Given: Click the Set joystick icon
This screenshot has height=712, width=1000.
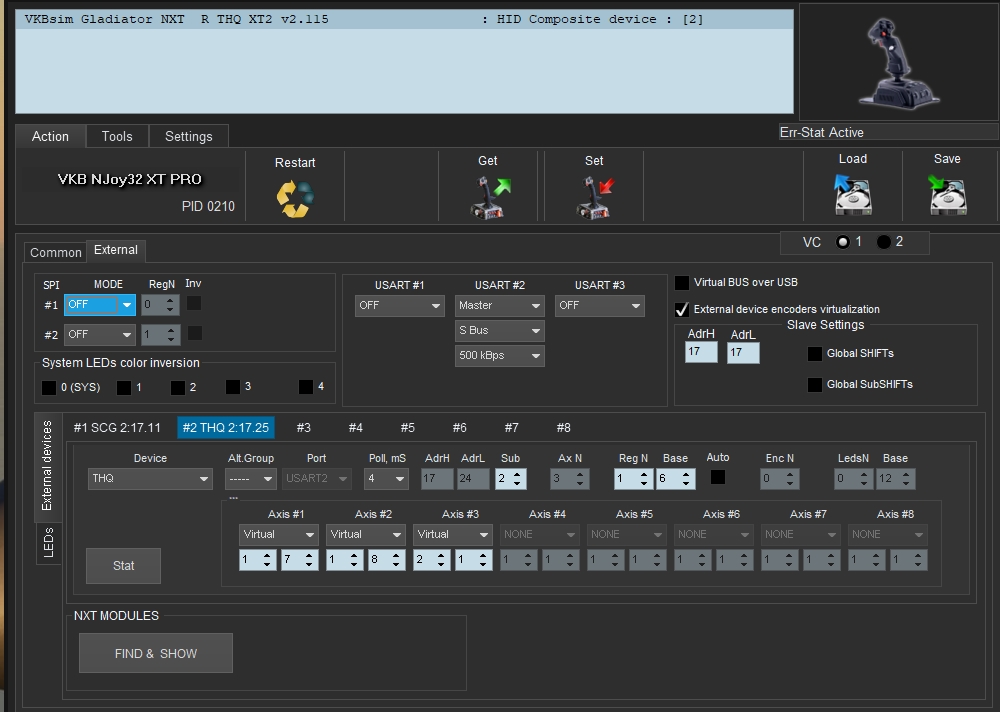Looking at the screenshot, I should tap(594, 197).
